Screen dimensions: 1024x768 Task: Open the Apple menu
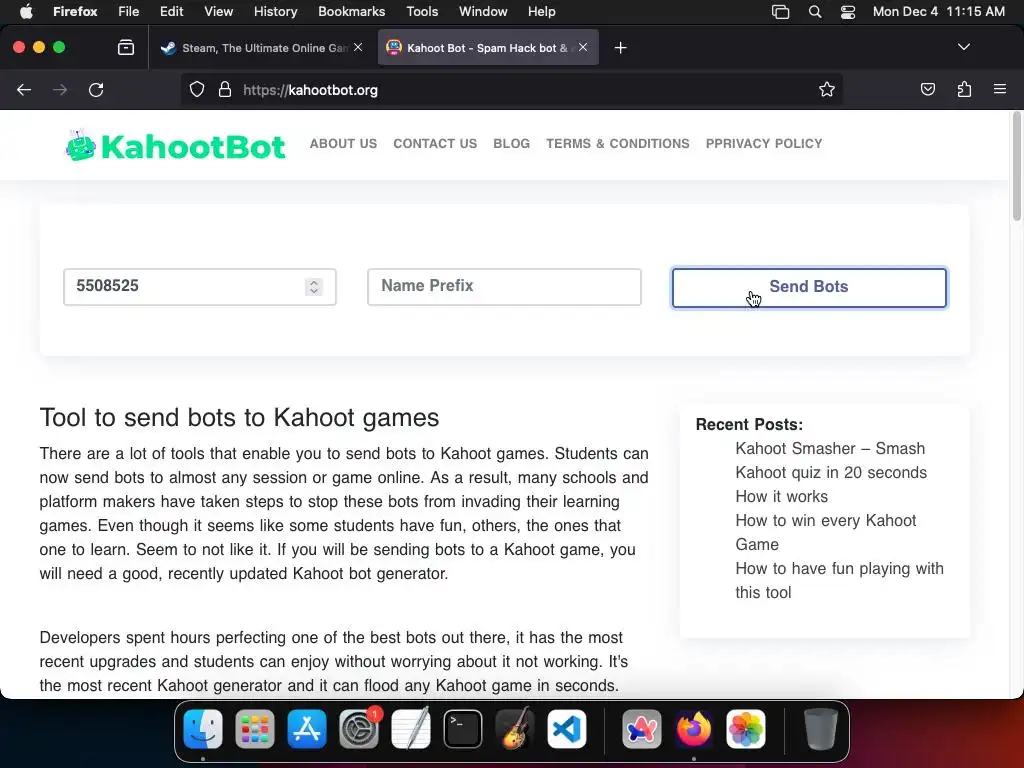coord(25,11)
